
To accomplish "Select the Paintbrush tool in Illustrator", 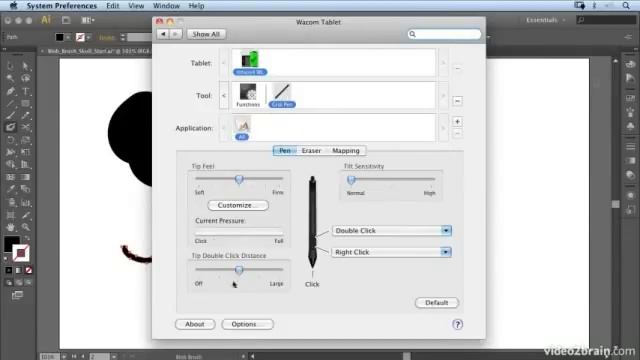I will (11, 115).
